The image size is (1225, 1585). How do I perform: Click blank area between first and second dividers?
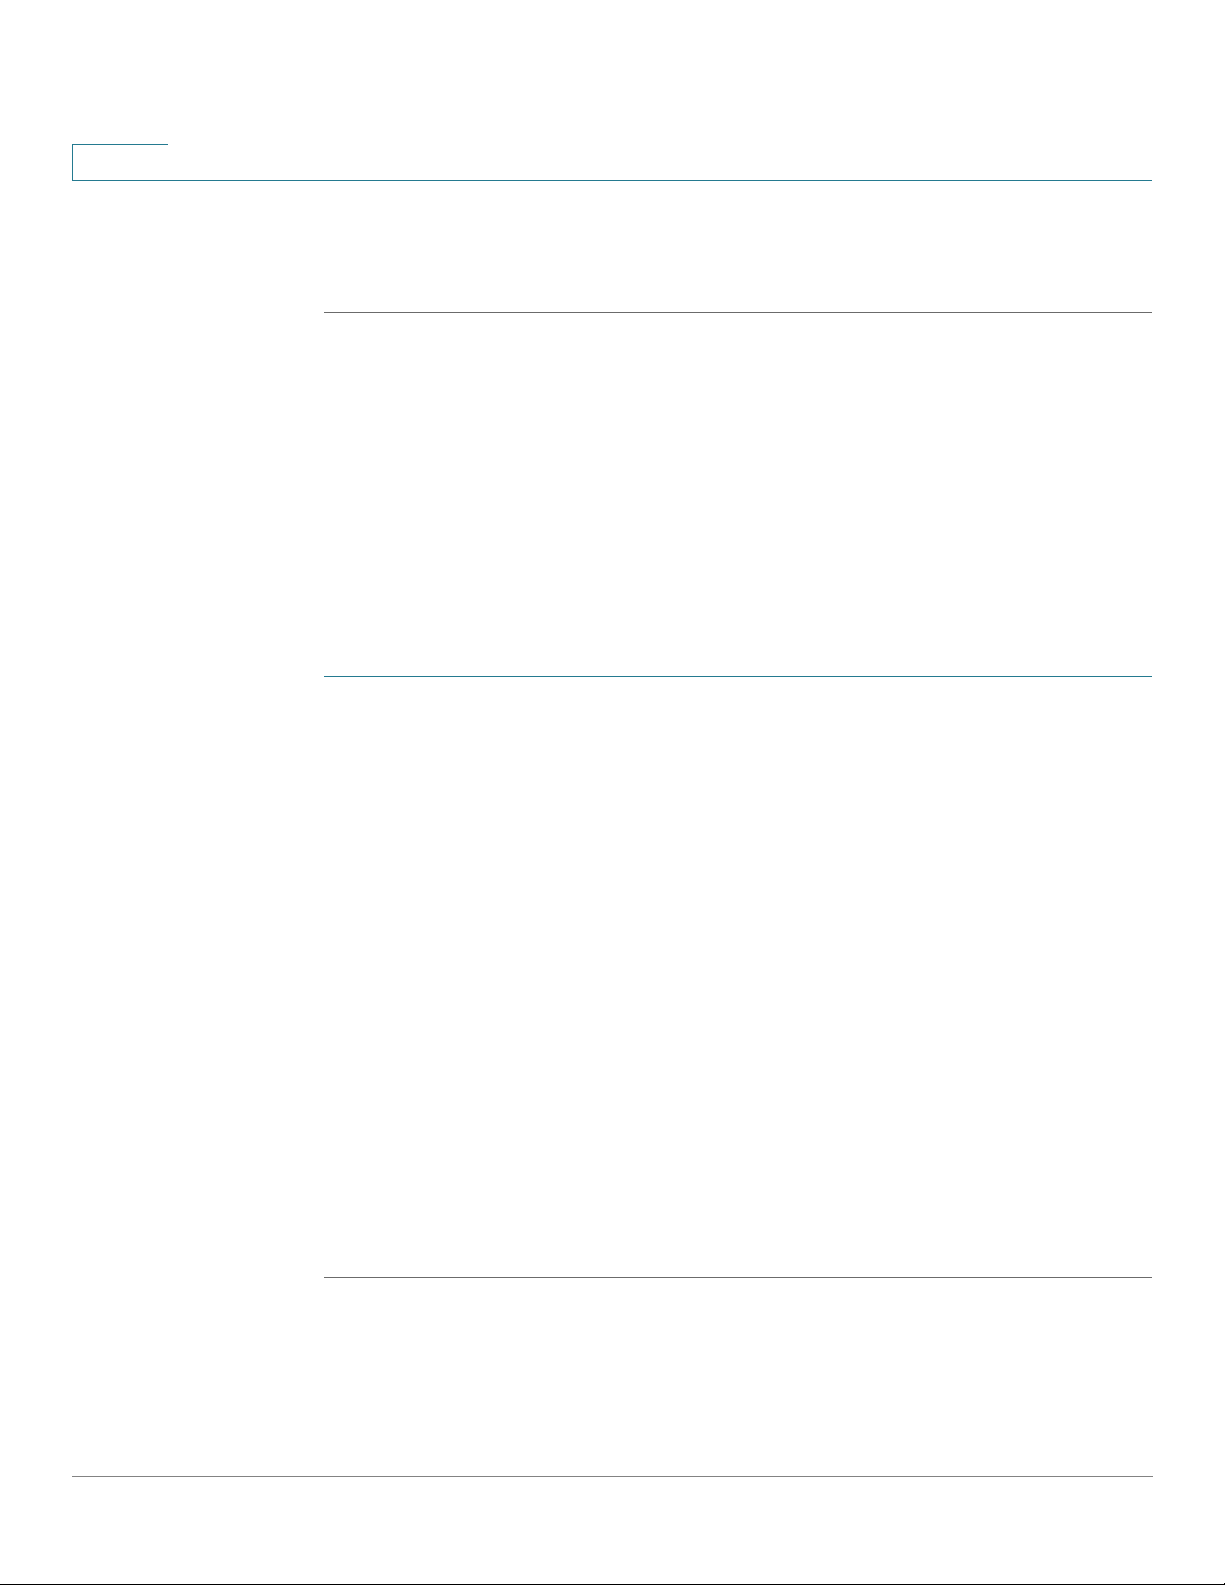click(x=738, y=495)
